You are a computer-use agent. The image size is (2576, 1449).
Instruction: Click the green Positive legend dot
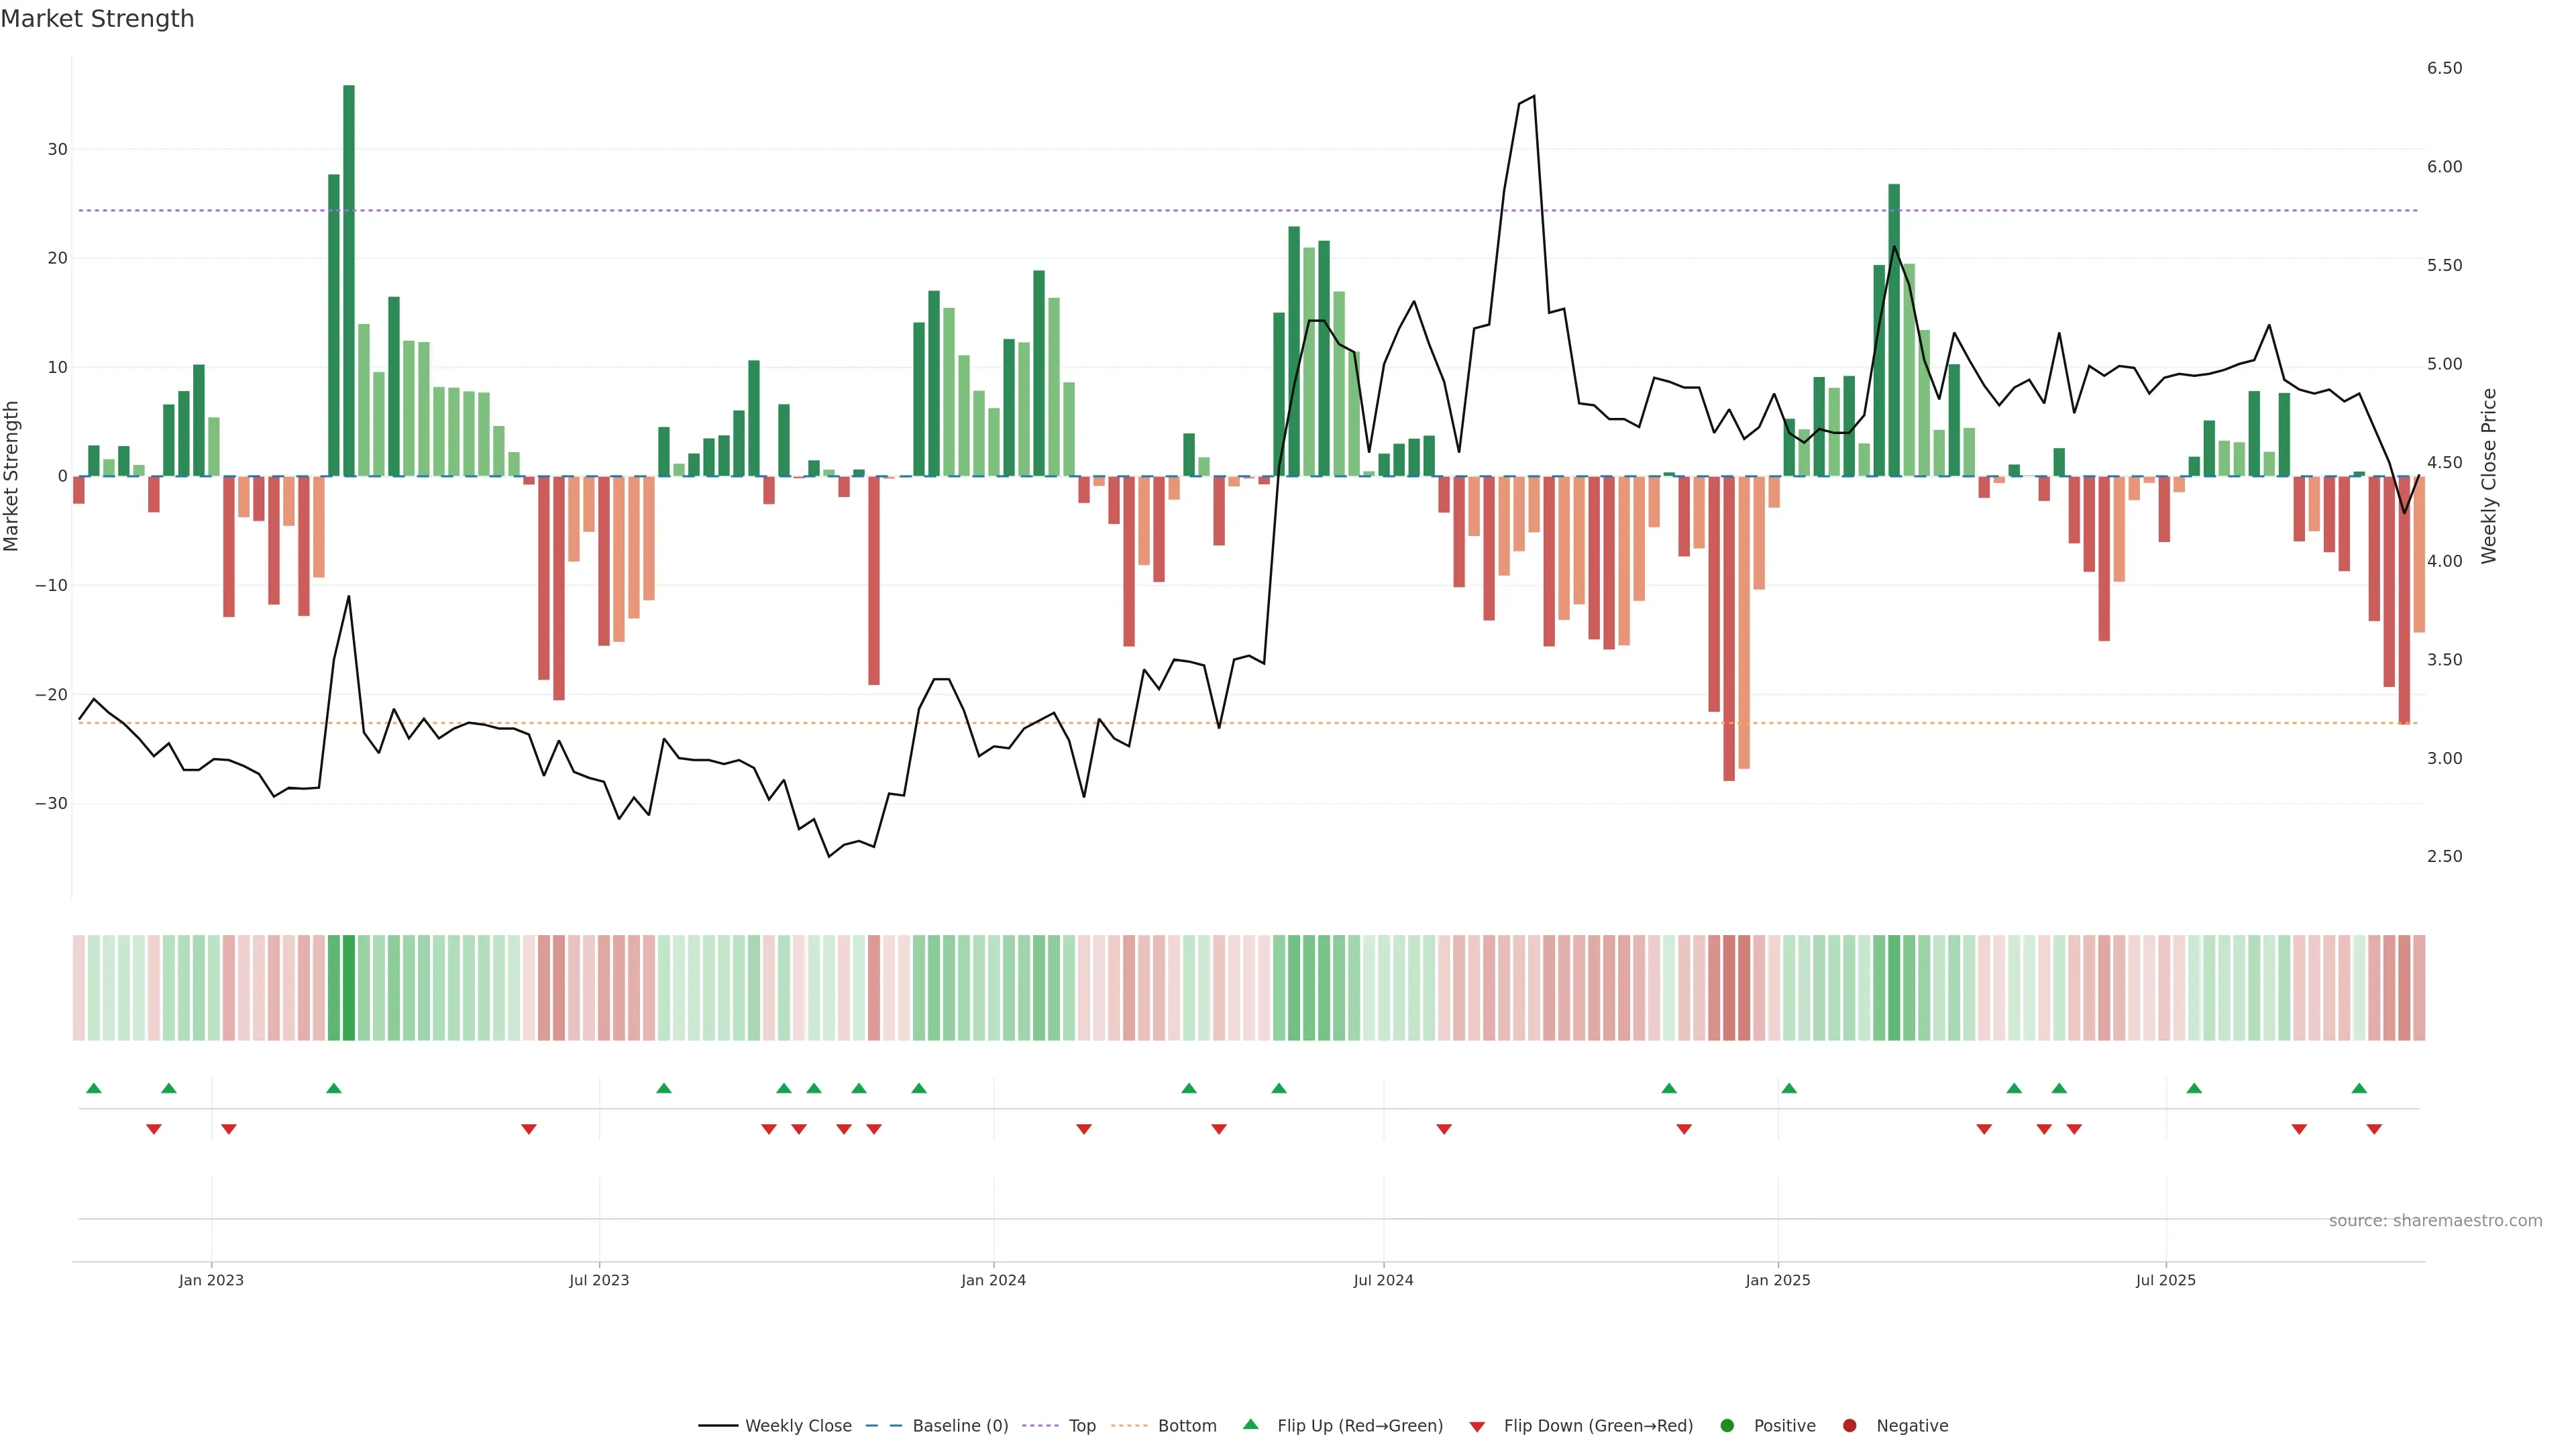1727,1426
